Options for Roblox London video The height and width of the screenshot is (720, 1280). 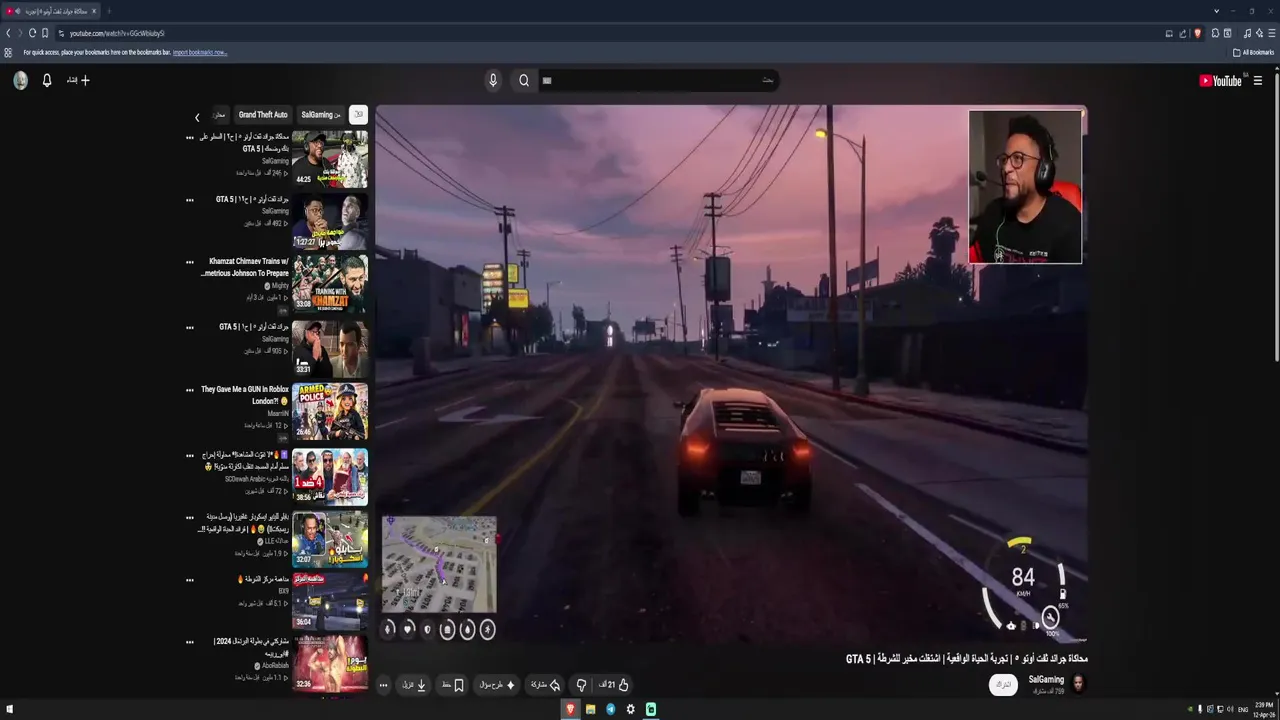coord(190,389)
